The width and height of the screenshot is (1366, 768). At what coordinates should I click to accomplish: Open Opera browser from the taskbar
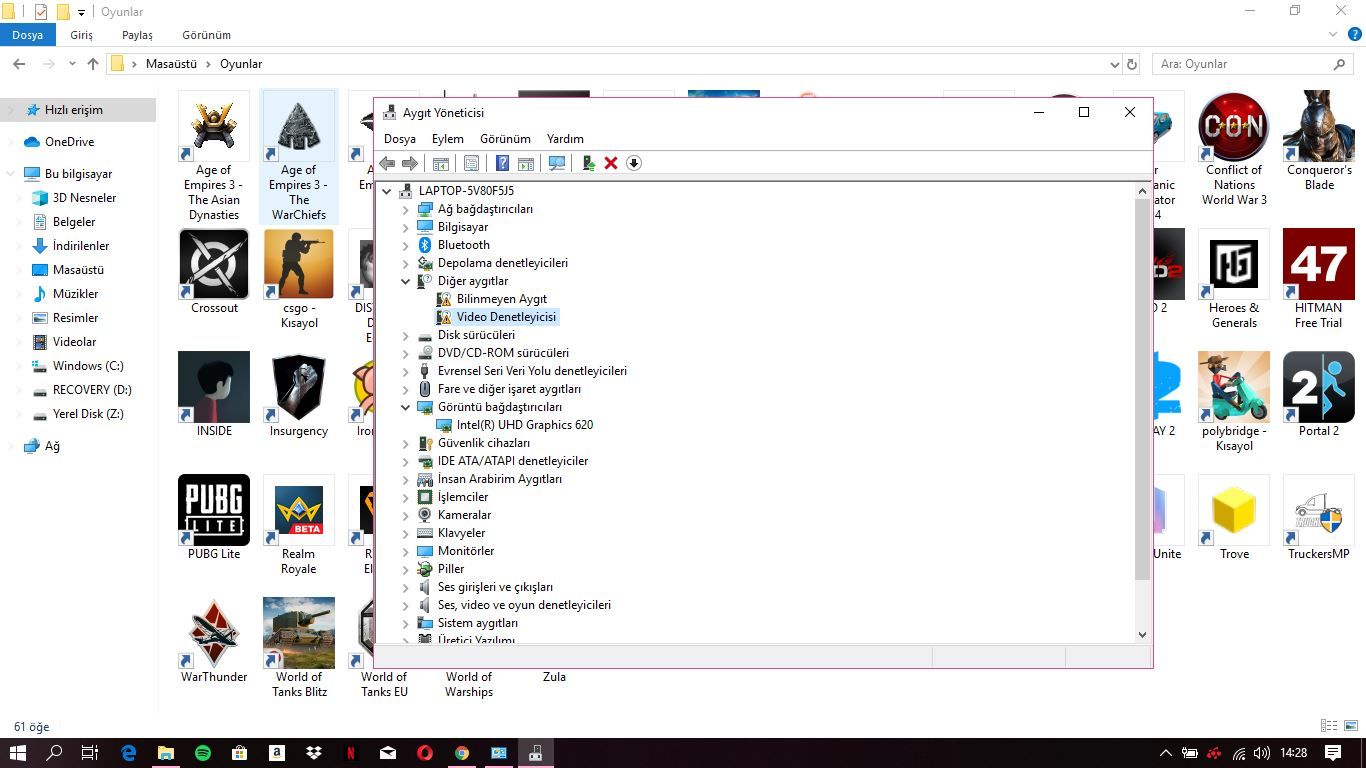click(x=425, y=753)
